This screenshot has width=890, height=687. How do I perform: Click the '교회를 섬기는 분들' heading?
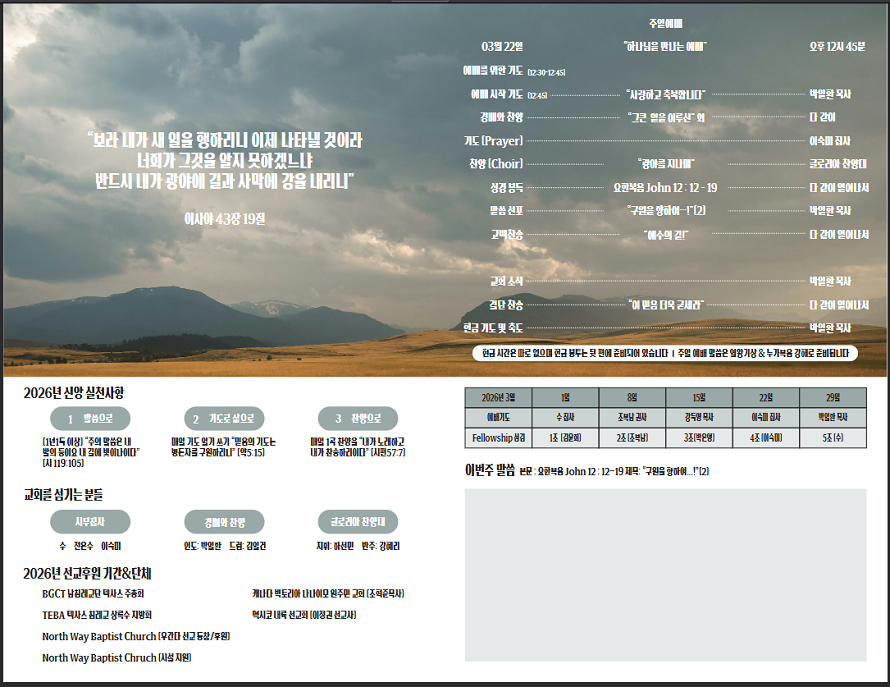[63, 495]
